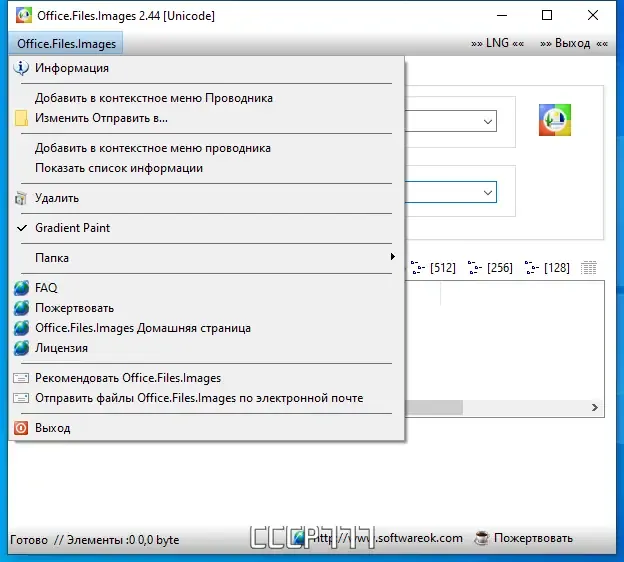The width and height of the screenshot is (624, 562).
Task: Open the FAQ entry
Action: click(206, 288)
